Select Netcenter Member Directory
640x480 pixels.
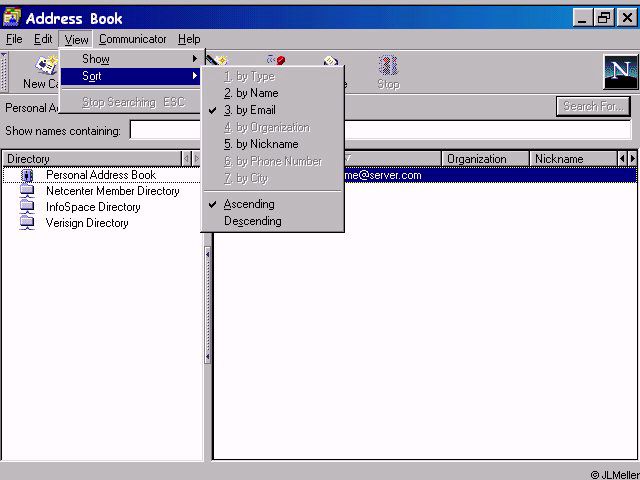113,191
